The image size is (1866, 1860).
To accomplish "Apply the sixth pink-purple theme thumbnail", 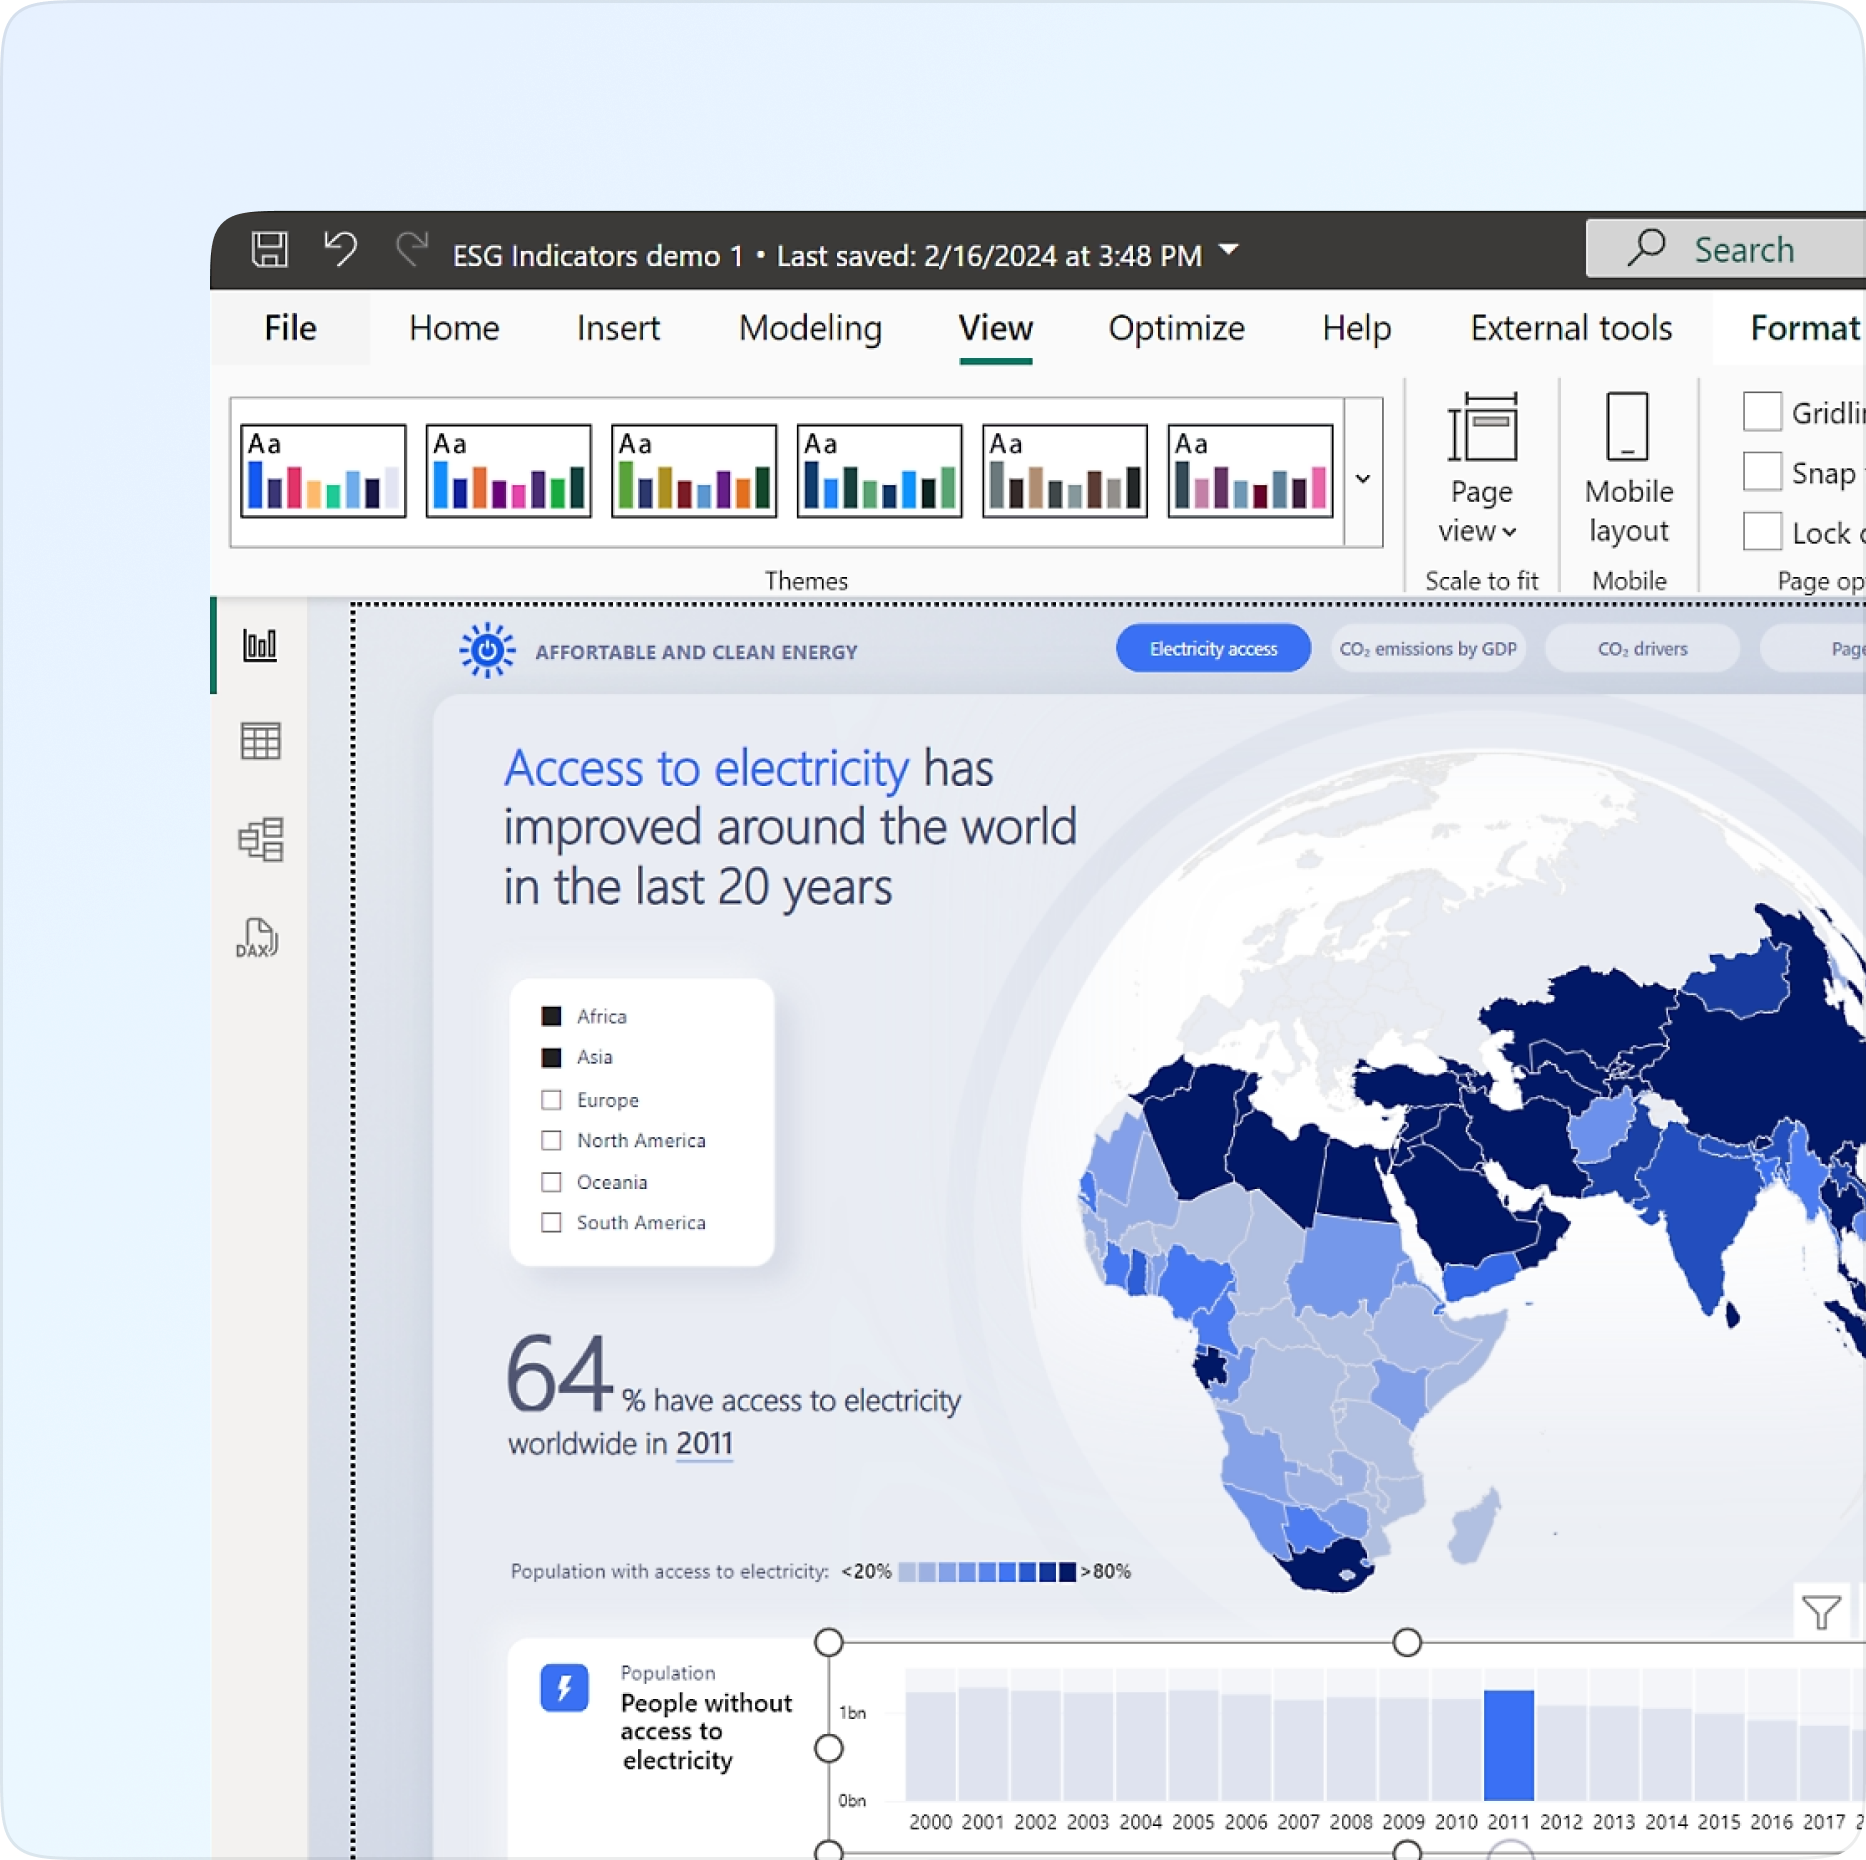I will [1250, 470].
